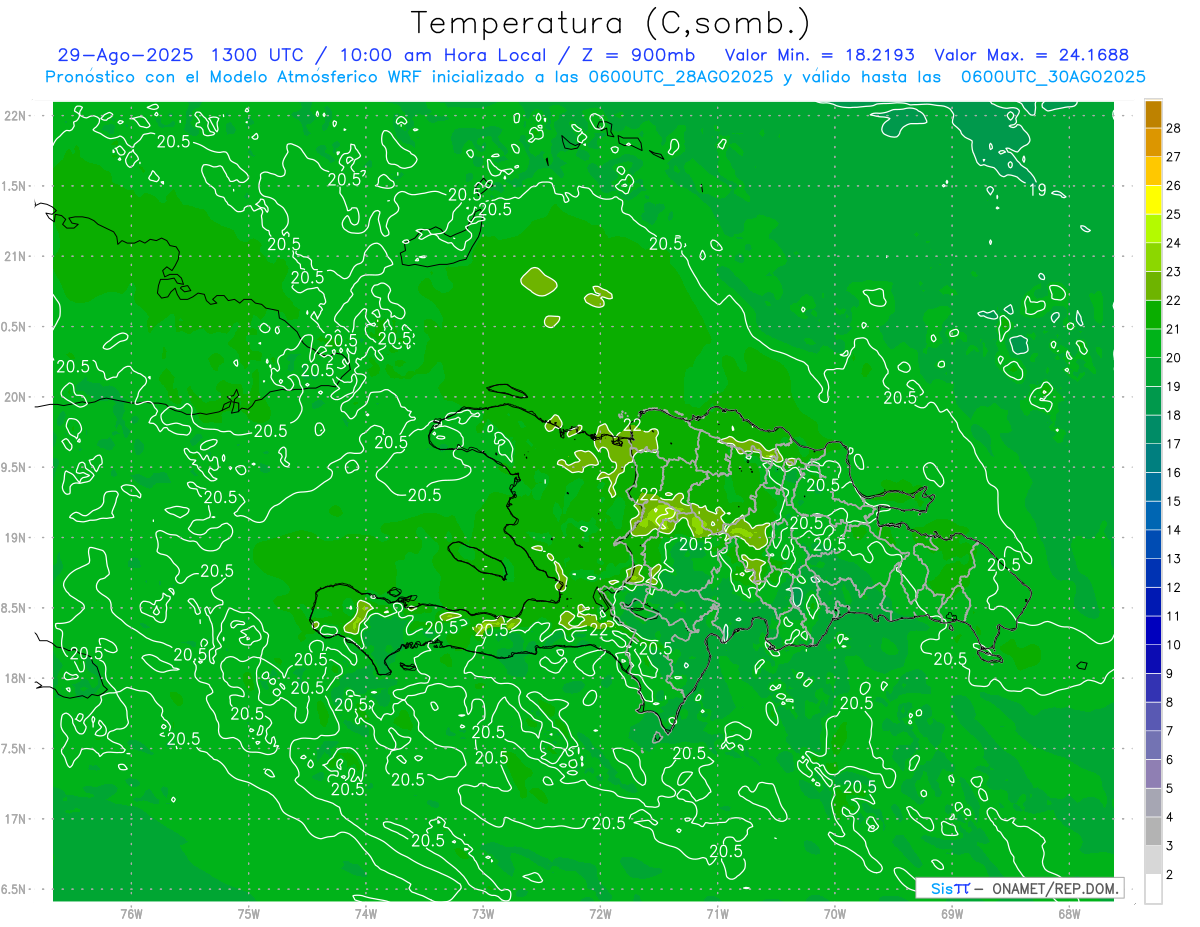
Task: Click the color scale label "10"
Action: (1174, 645)
